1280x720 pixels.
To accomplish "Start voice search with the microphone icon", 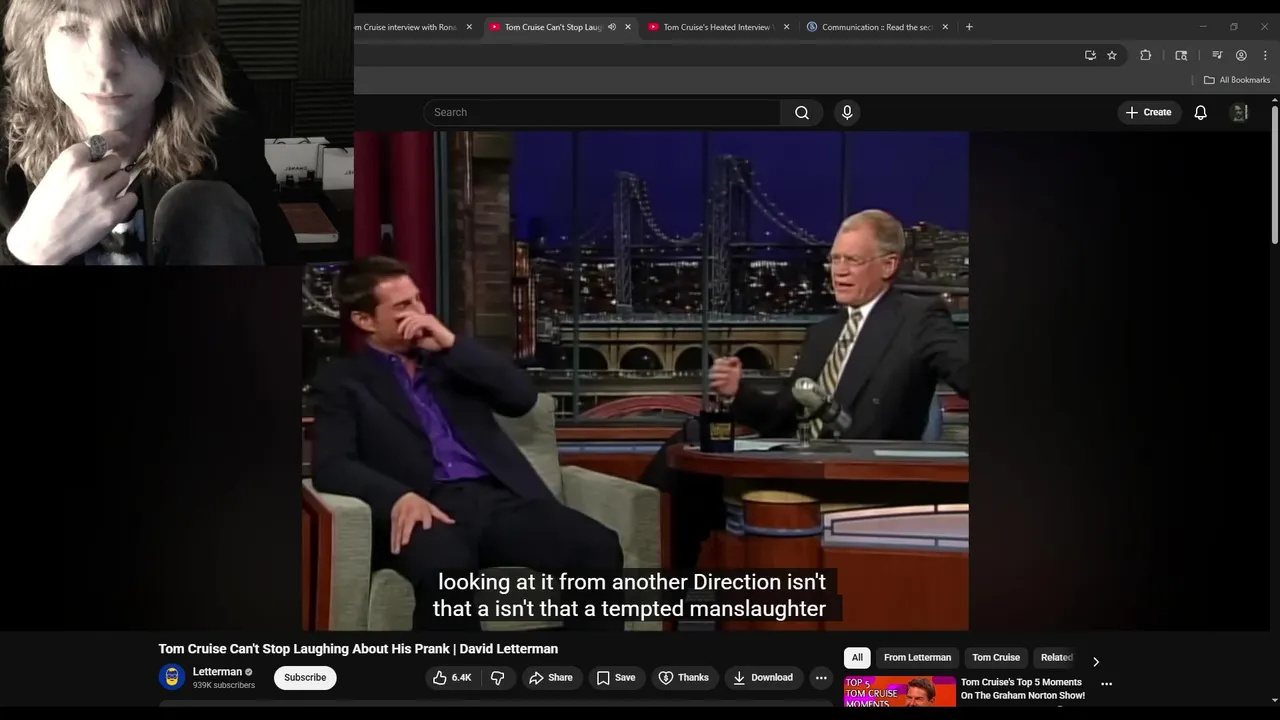I will tap(847, 112).
